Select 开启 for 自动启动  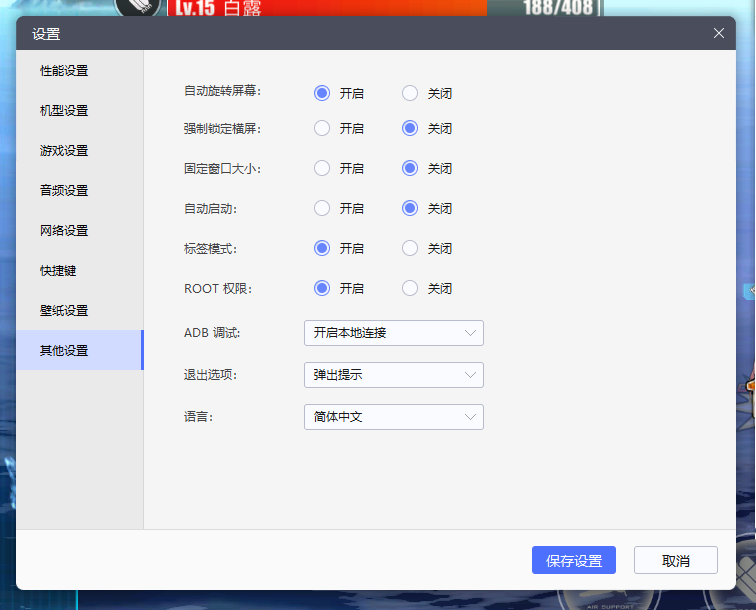[x=322, y=208]
